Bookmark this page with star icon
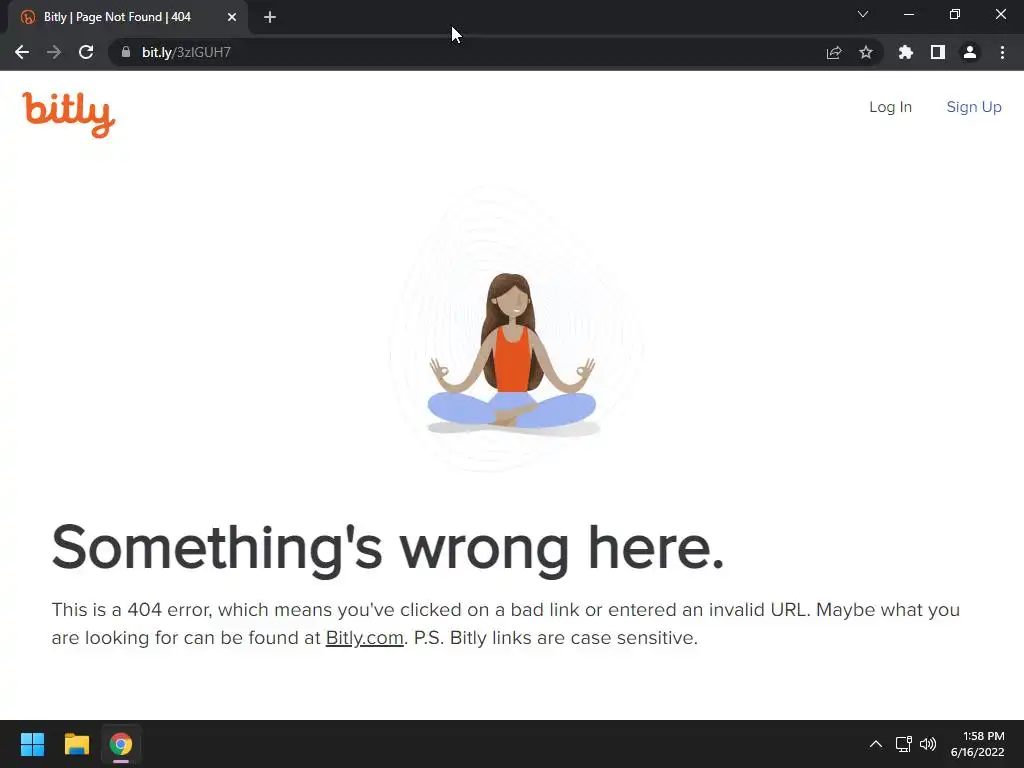Viewport: 1024px width, 768px height. (x=865, y=52)
